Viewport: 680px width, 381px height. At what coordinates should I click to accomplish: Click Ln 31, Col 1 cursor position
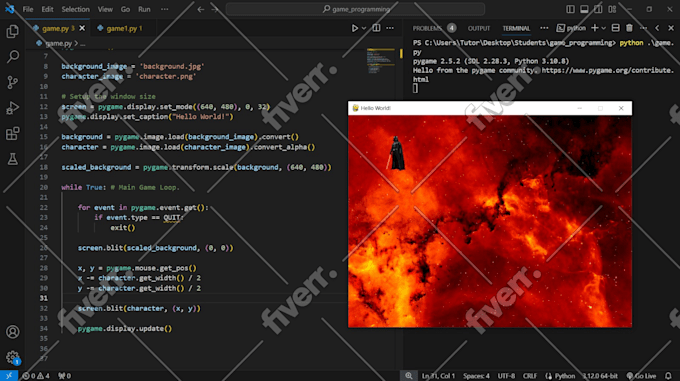pyautogui.click(x=438, y=376)
